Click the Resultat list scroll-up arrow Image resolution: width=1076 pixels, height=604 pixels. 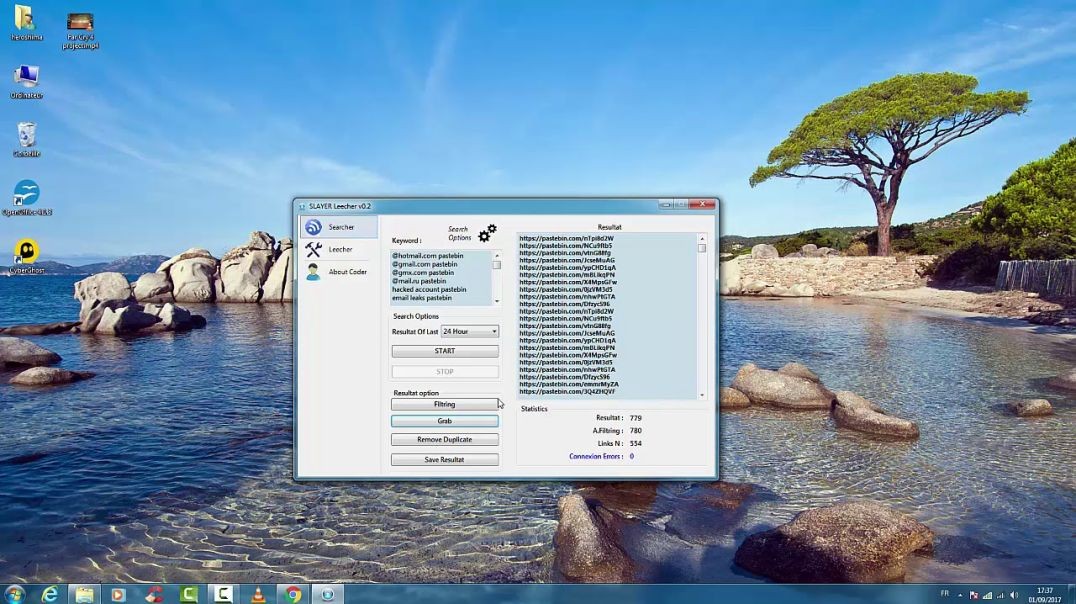(701, 238)
